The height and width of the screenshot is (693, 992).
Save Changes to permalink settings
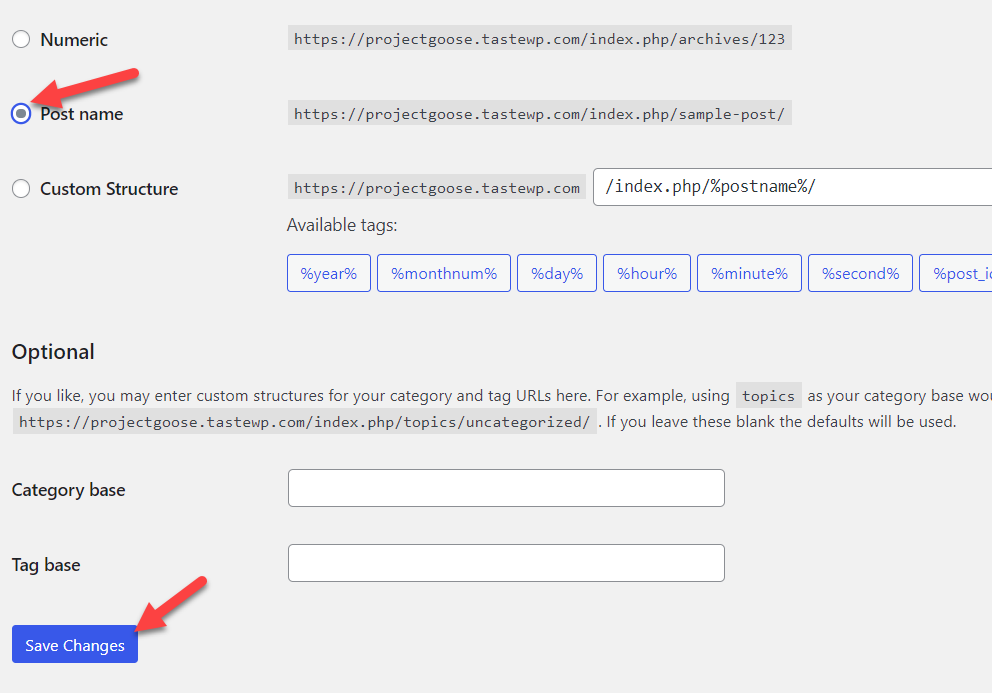click(75, 645)
